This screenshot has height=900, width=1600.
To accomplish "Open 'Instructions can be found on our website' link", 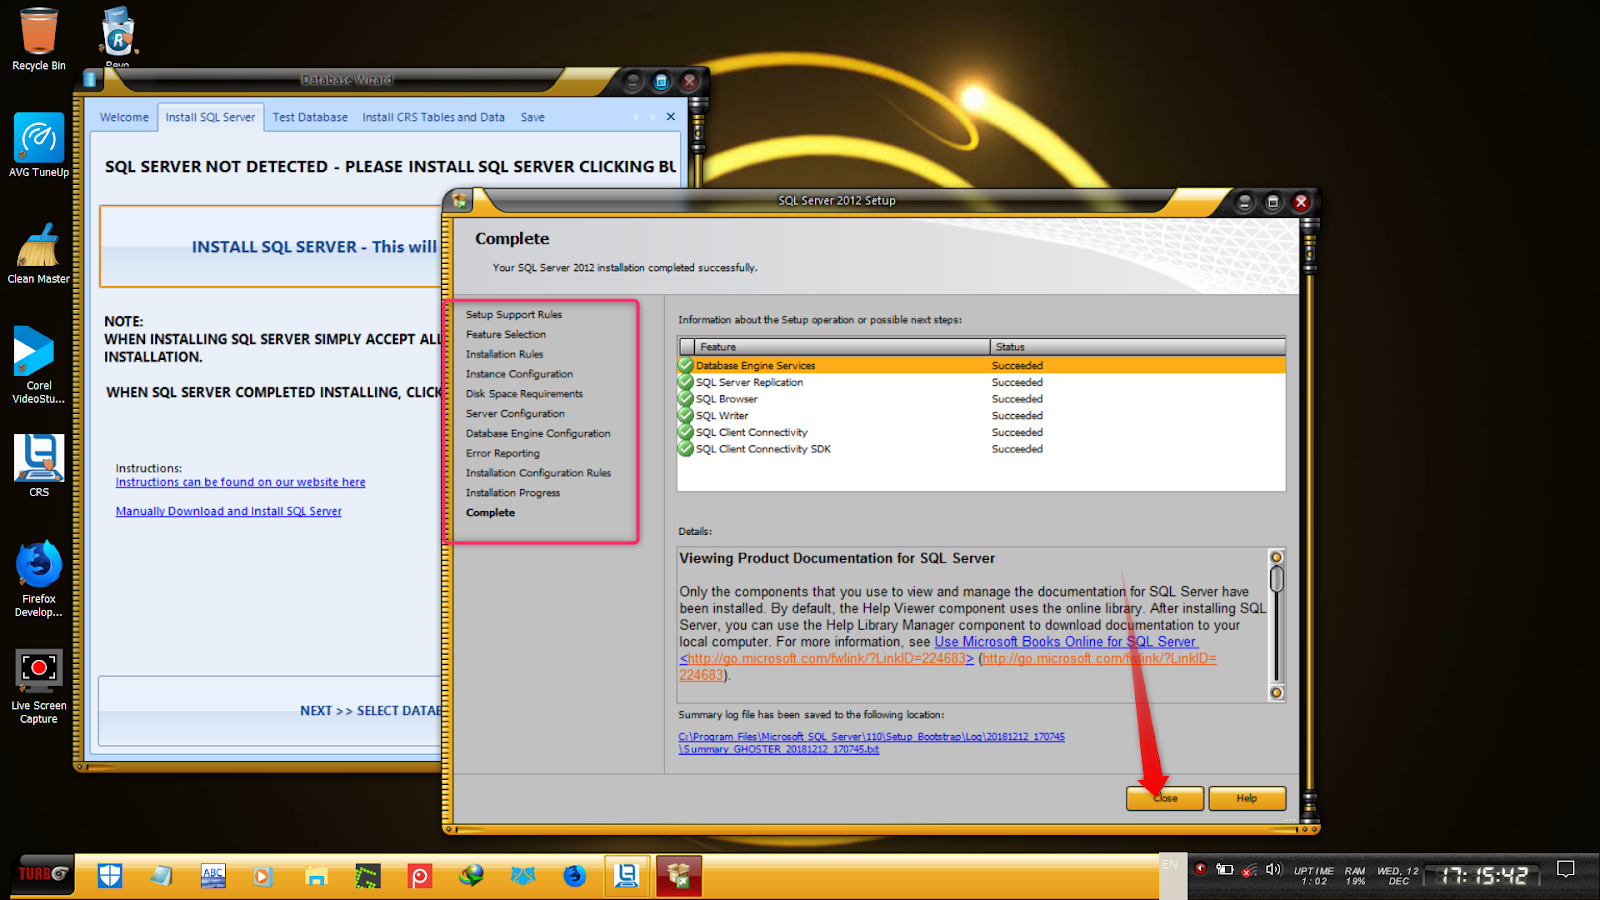I will 240,482.
